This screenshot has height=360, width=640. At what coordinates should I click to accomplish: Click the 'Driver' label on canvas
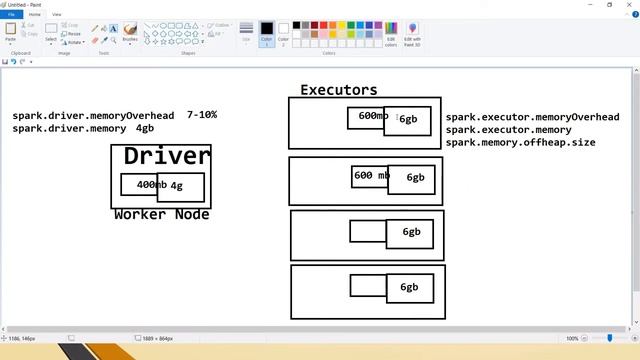tap(167, 156)
